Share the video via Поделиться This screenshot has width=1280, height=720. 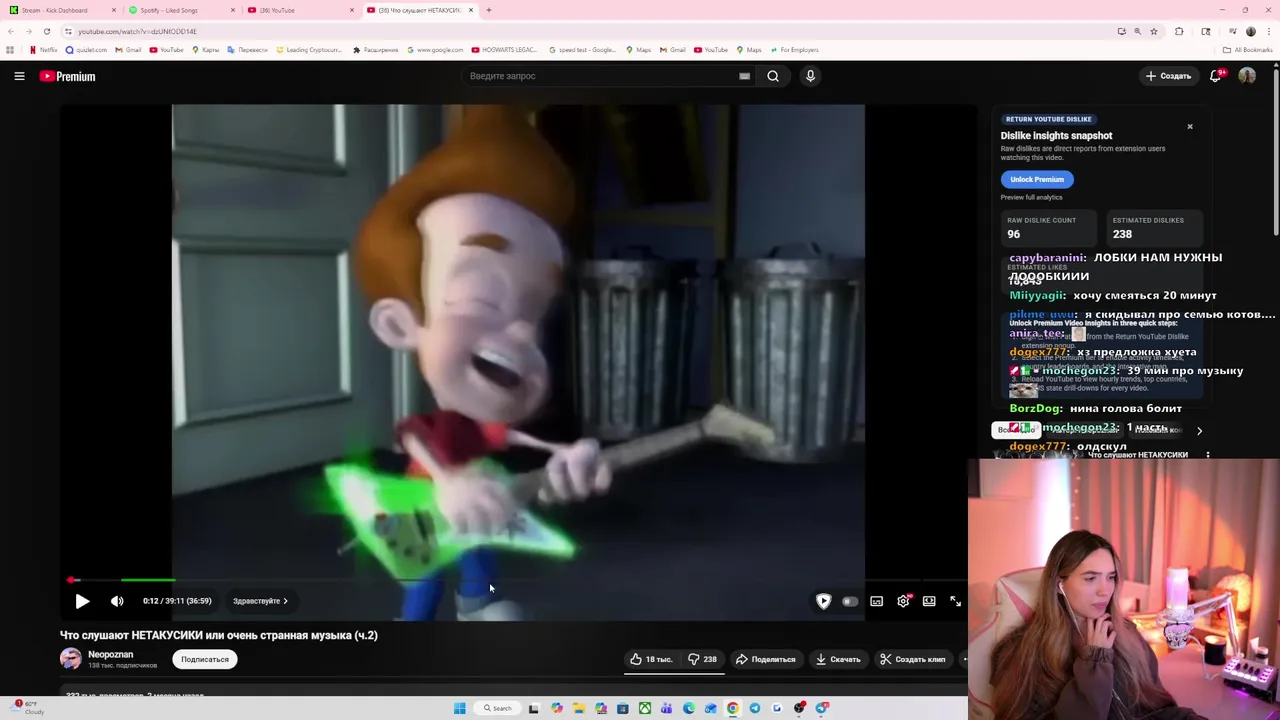point(766,659)
